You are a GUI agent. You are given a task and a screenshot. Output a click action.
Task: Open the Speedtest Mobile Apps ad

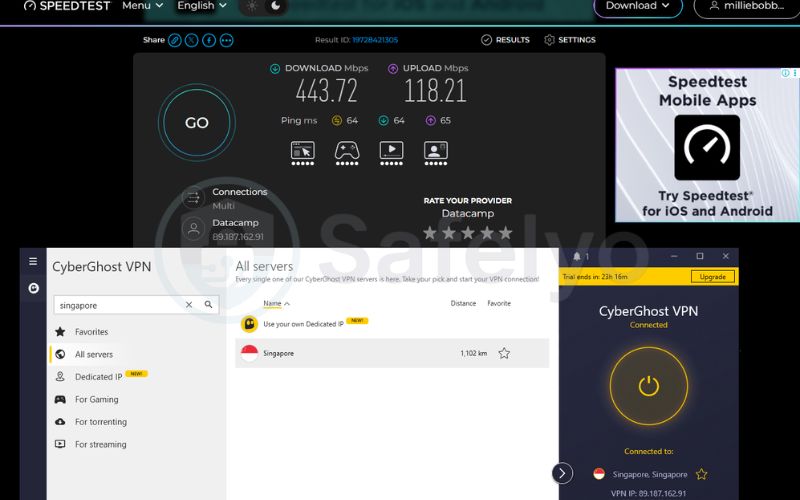coord(707,145)
